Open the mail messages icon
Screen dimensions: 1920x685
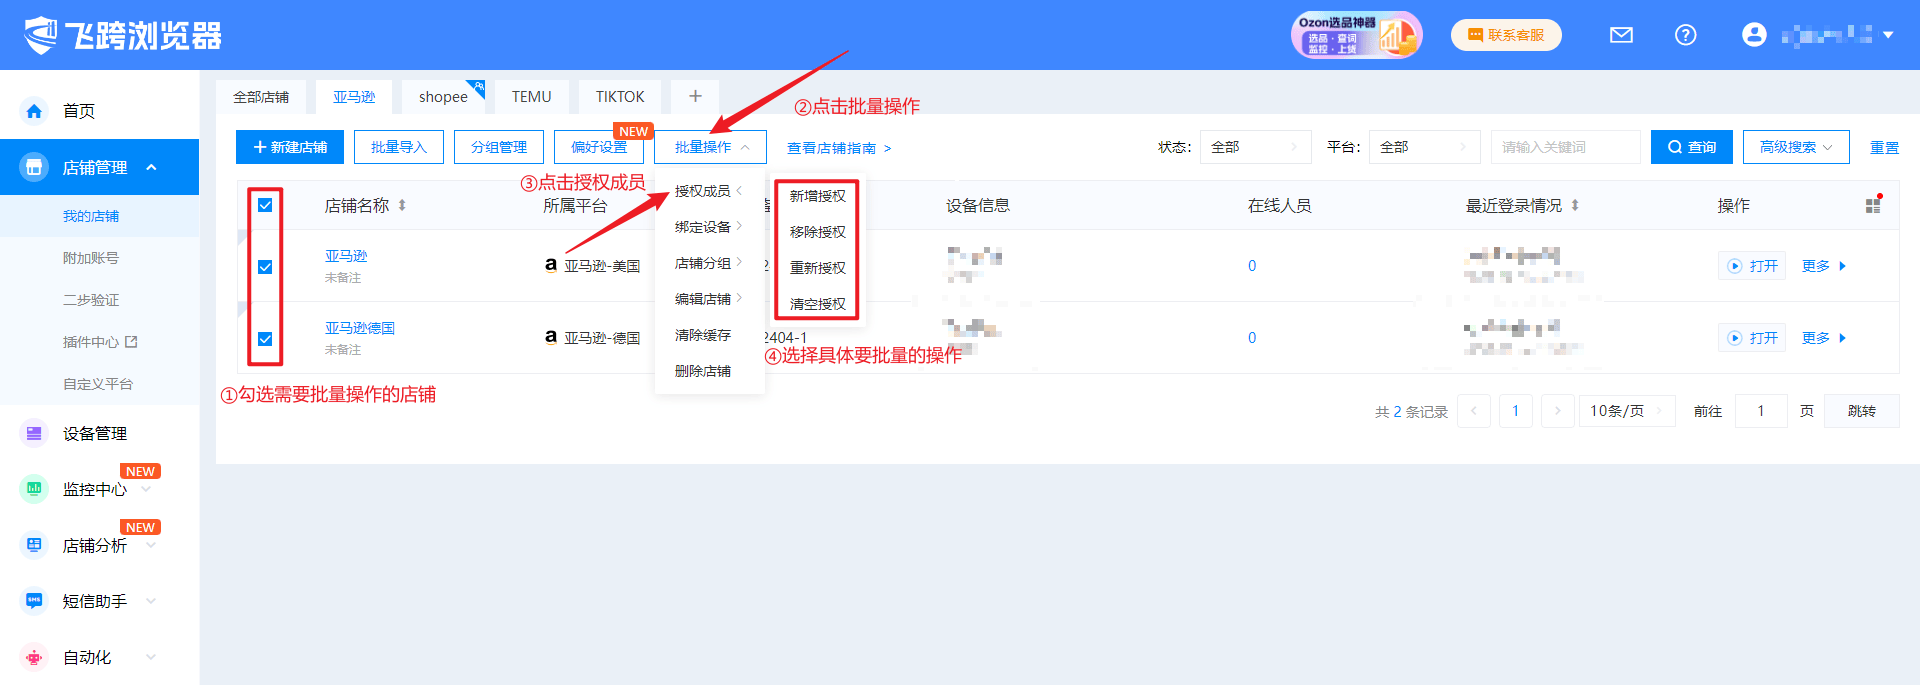(1621, 35)
